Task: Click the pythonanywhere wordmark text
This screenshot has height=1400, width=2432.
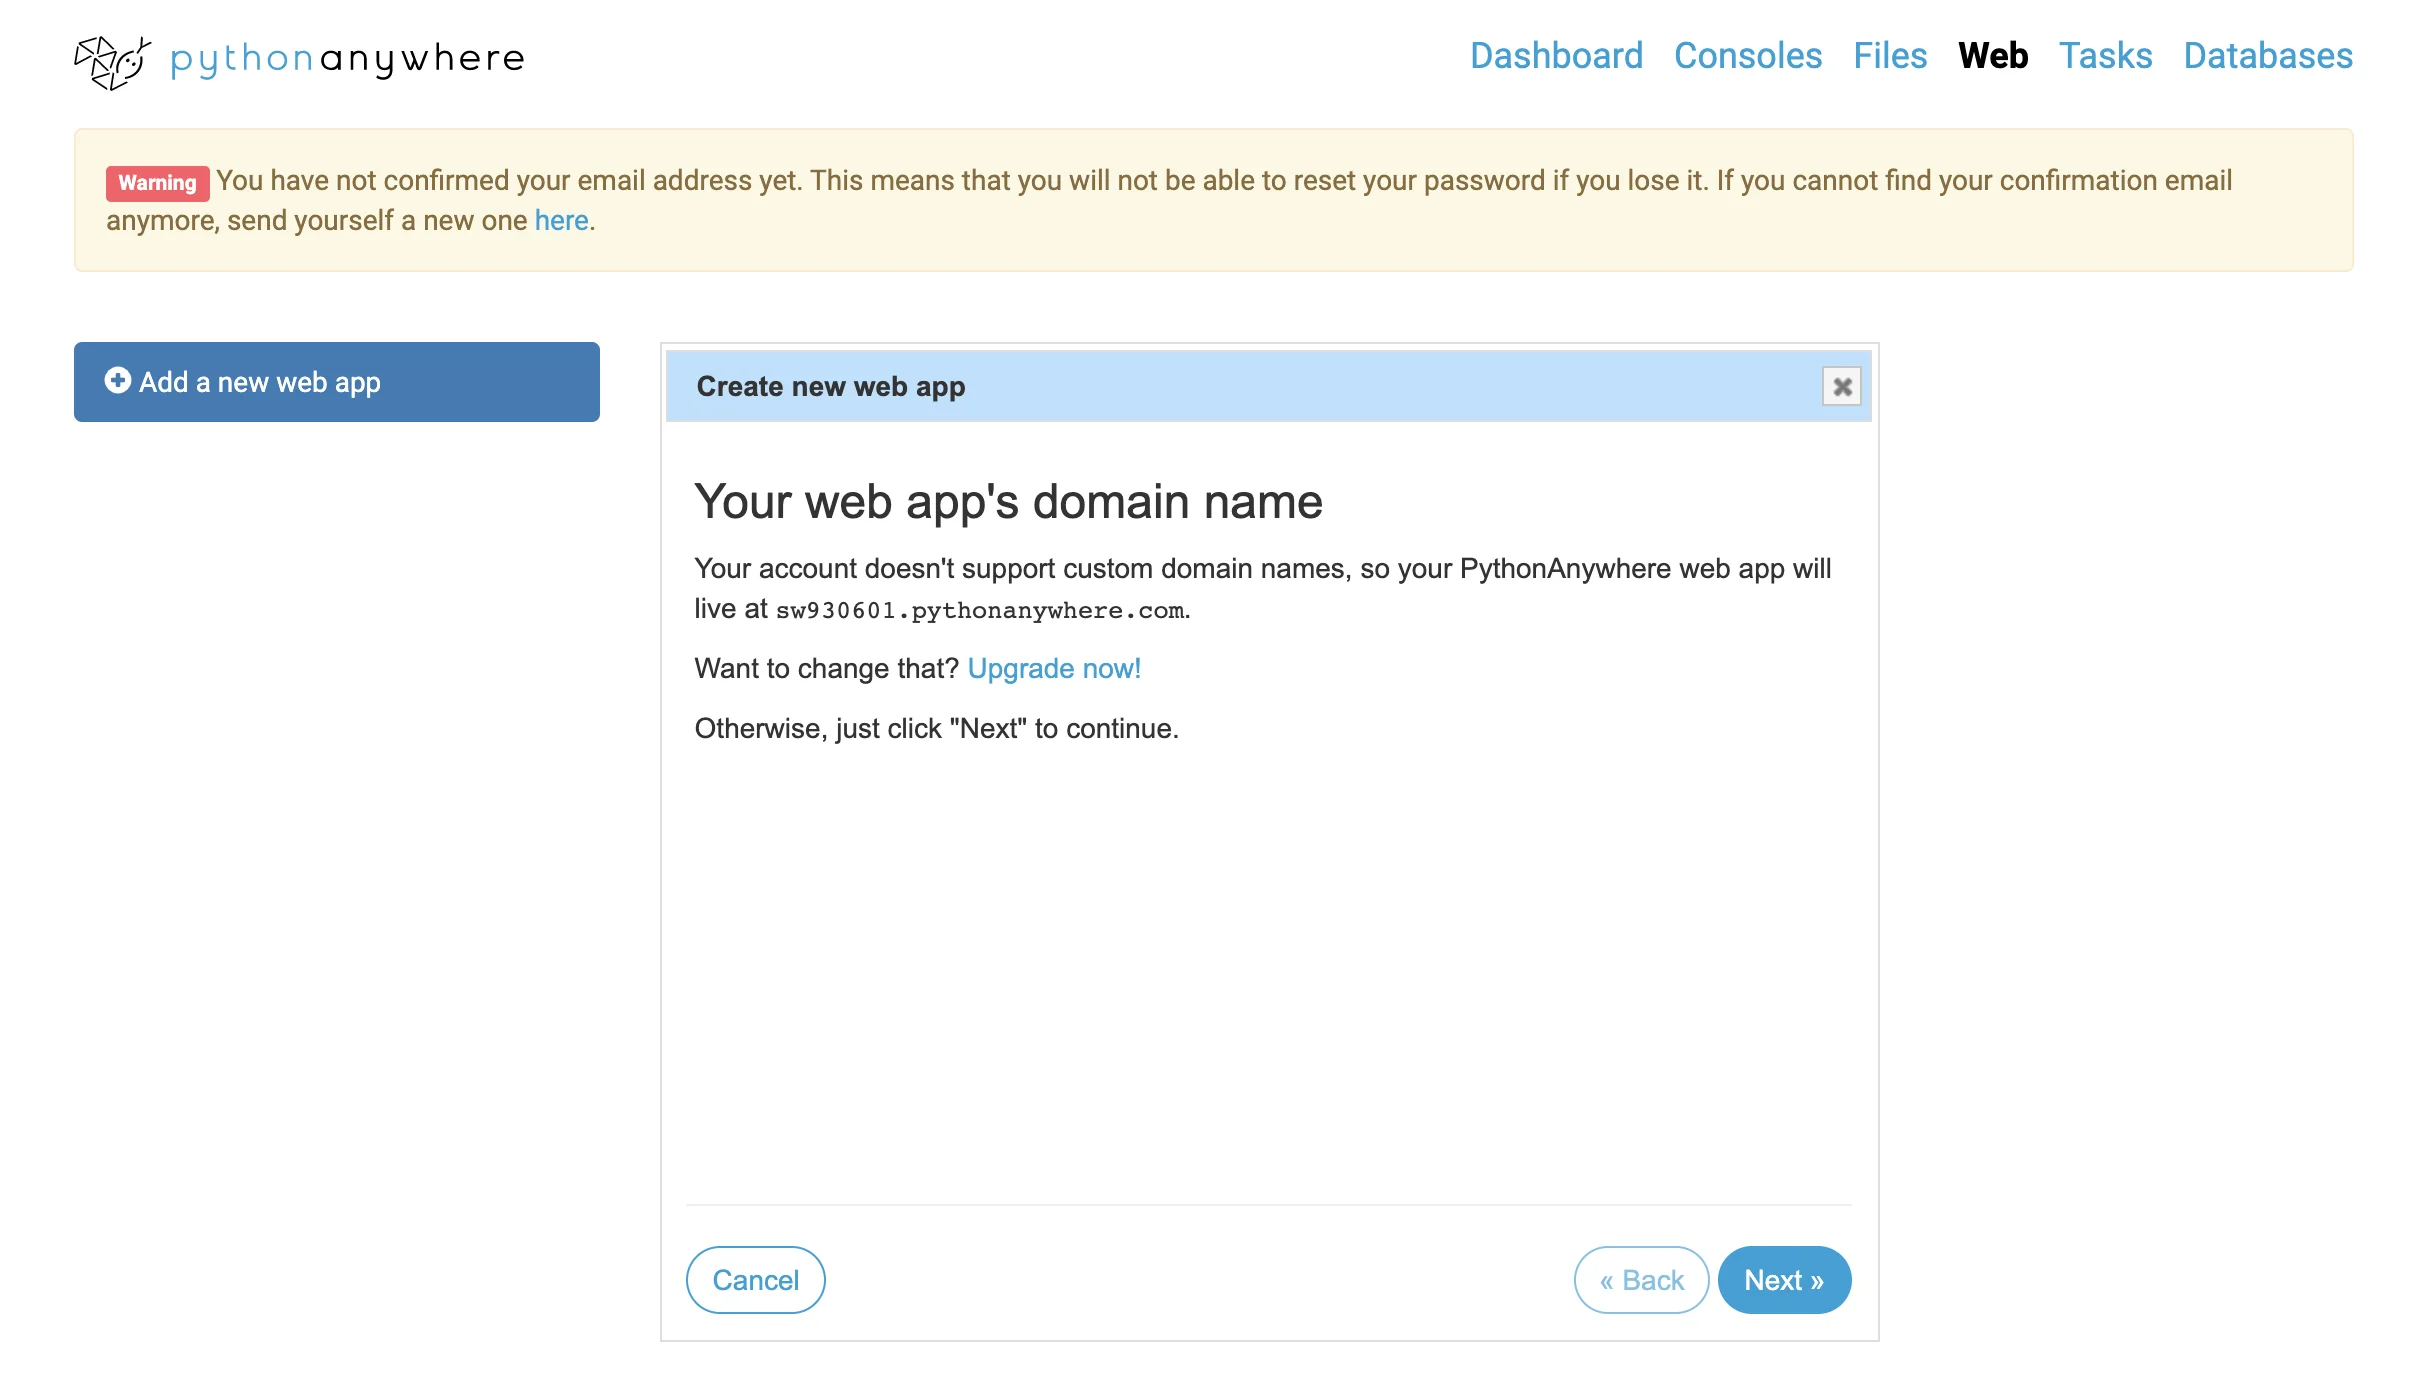Action: 347,58
